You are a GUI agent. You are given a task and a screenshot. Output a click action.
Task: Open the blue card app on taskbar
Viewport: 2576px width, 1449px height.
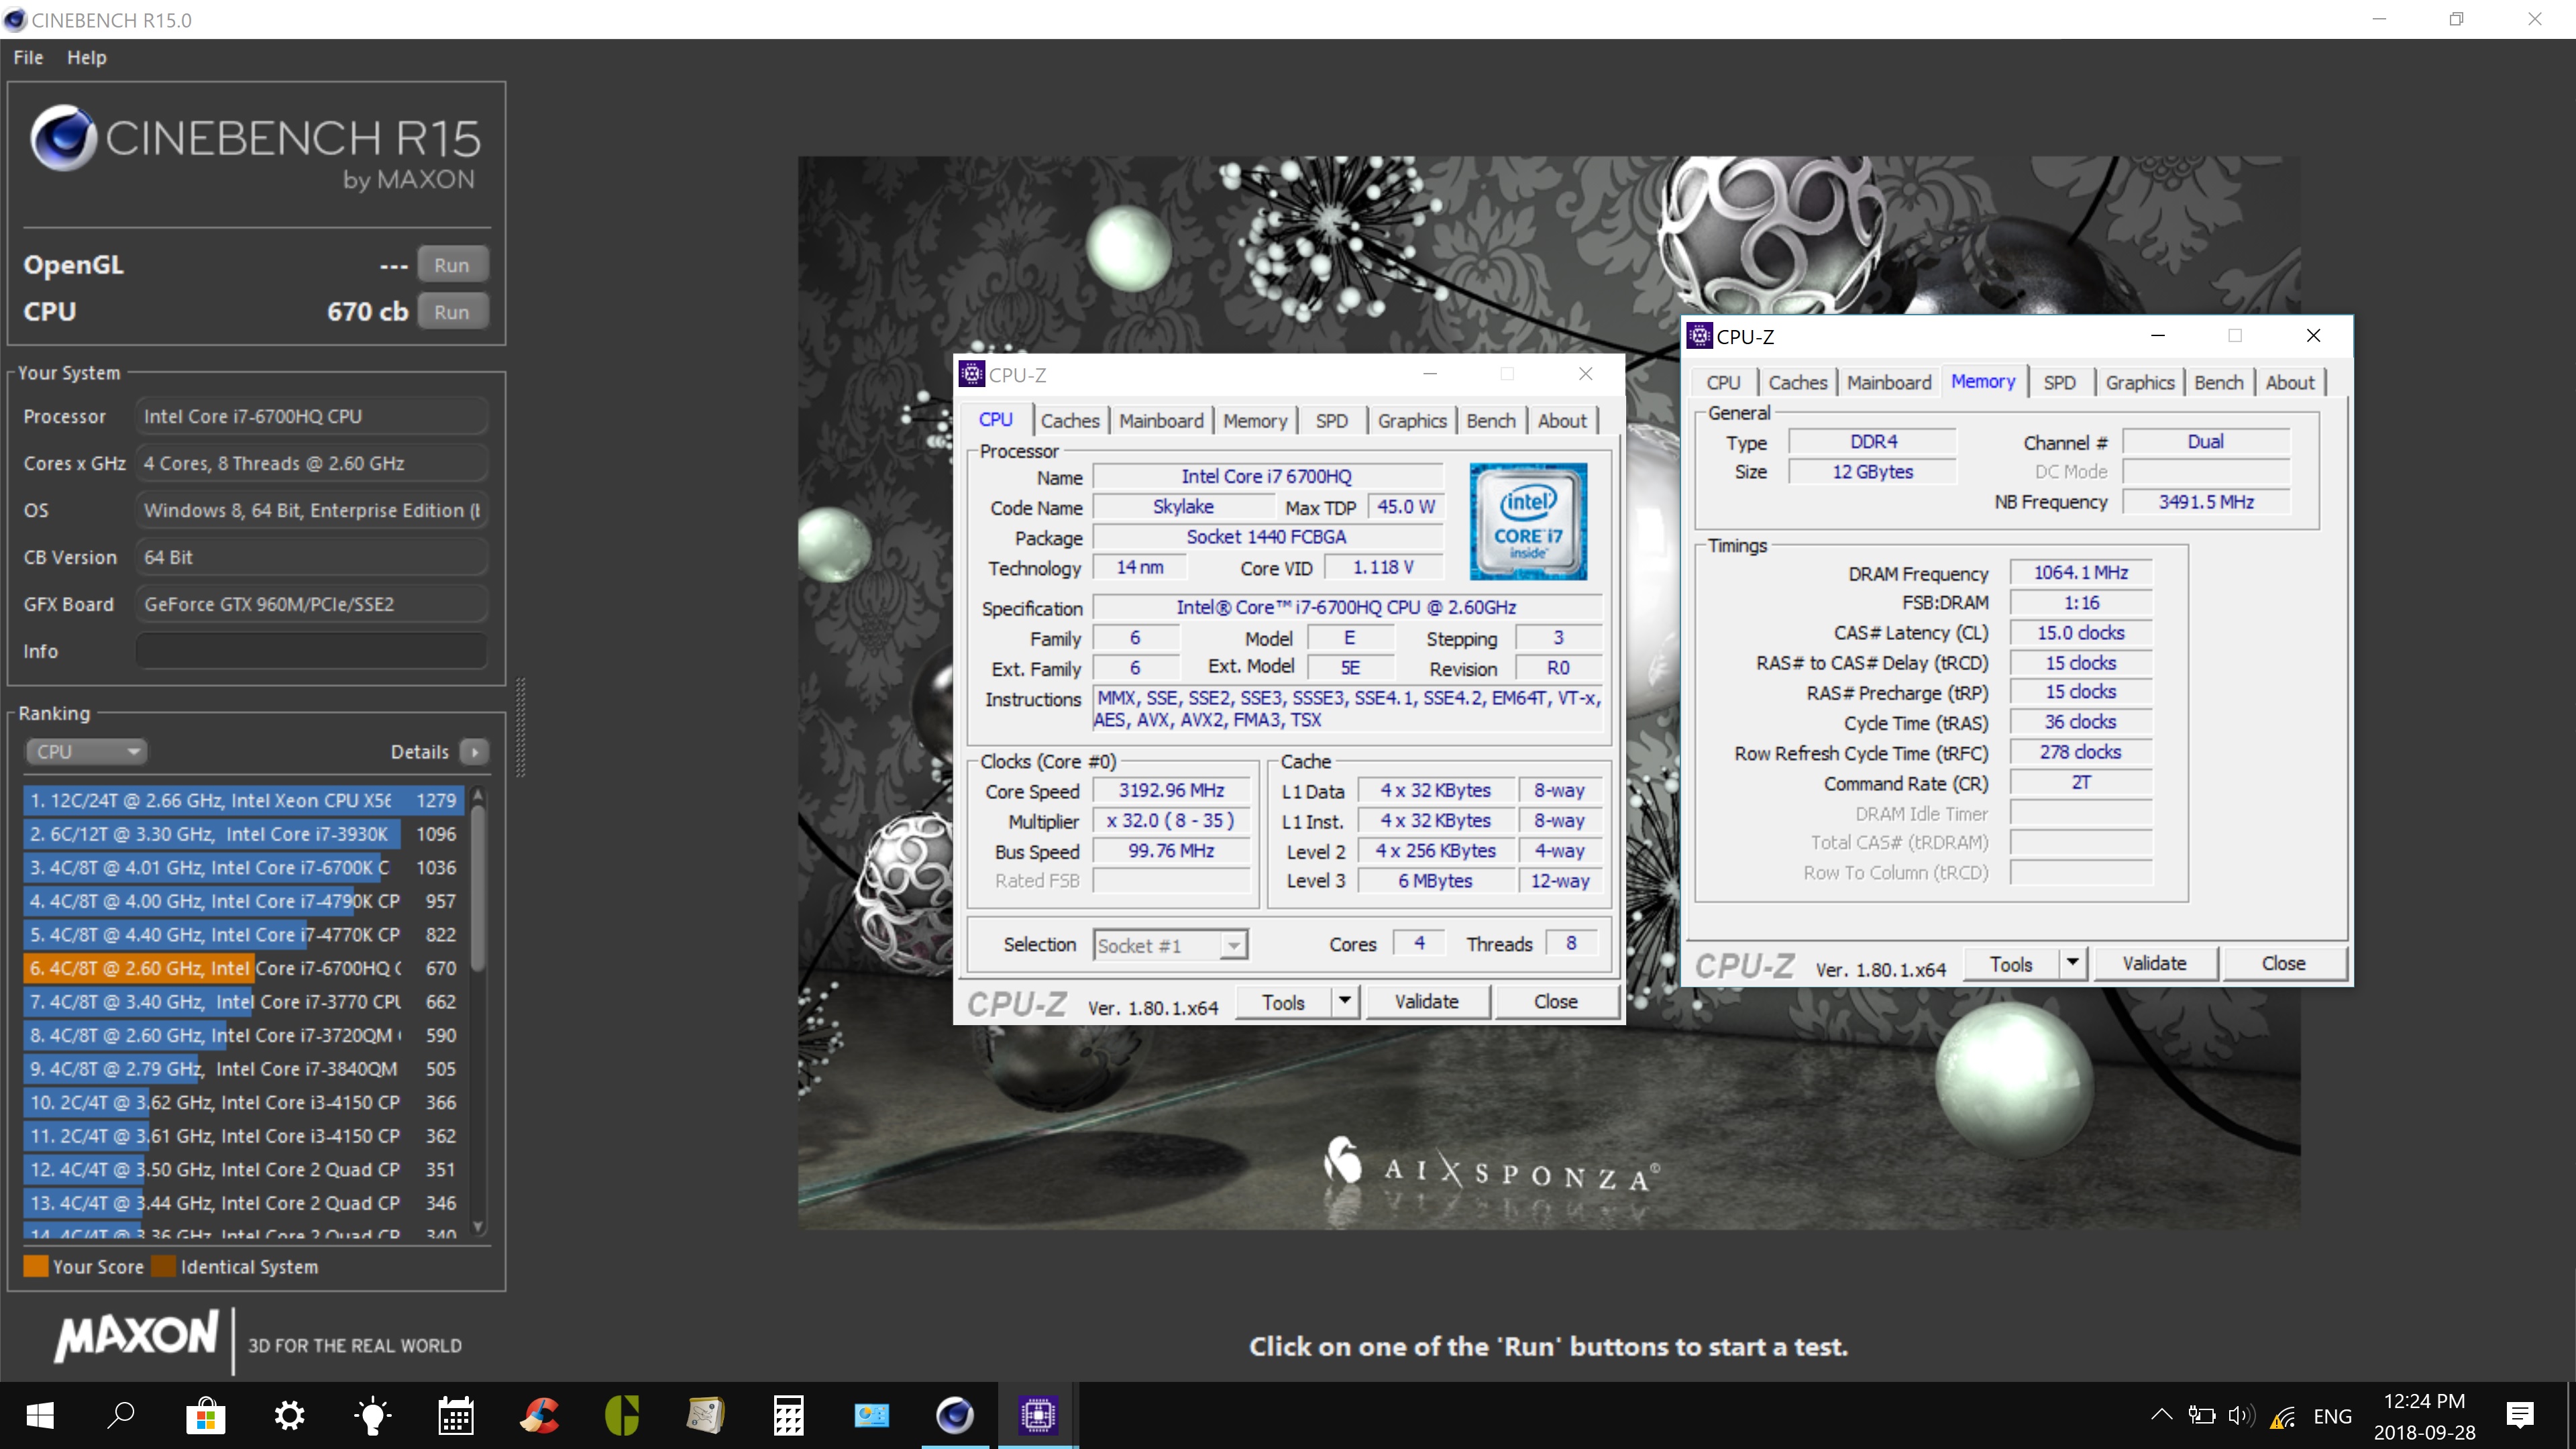click(872, 1415)
